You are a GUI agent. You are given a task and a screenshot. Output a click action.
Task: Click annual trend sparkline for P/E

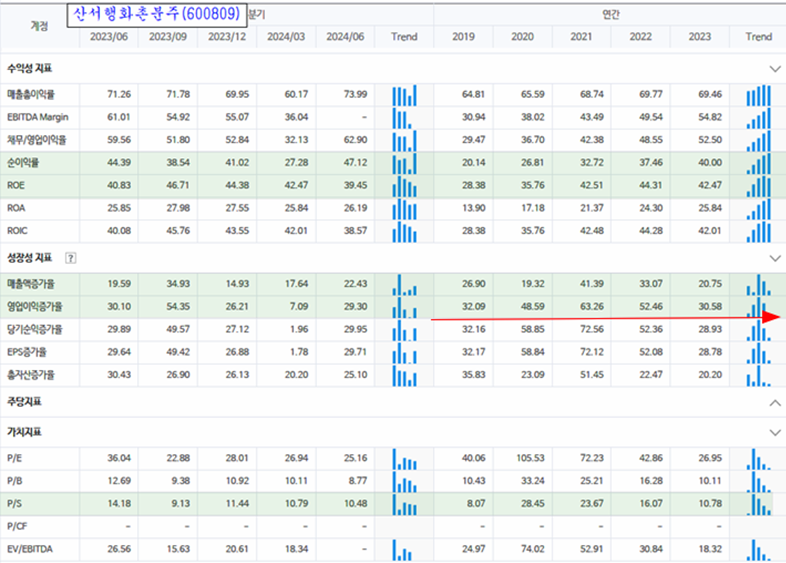tap(758, 460)
